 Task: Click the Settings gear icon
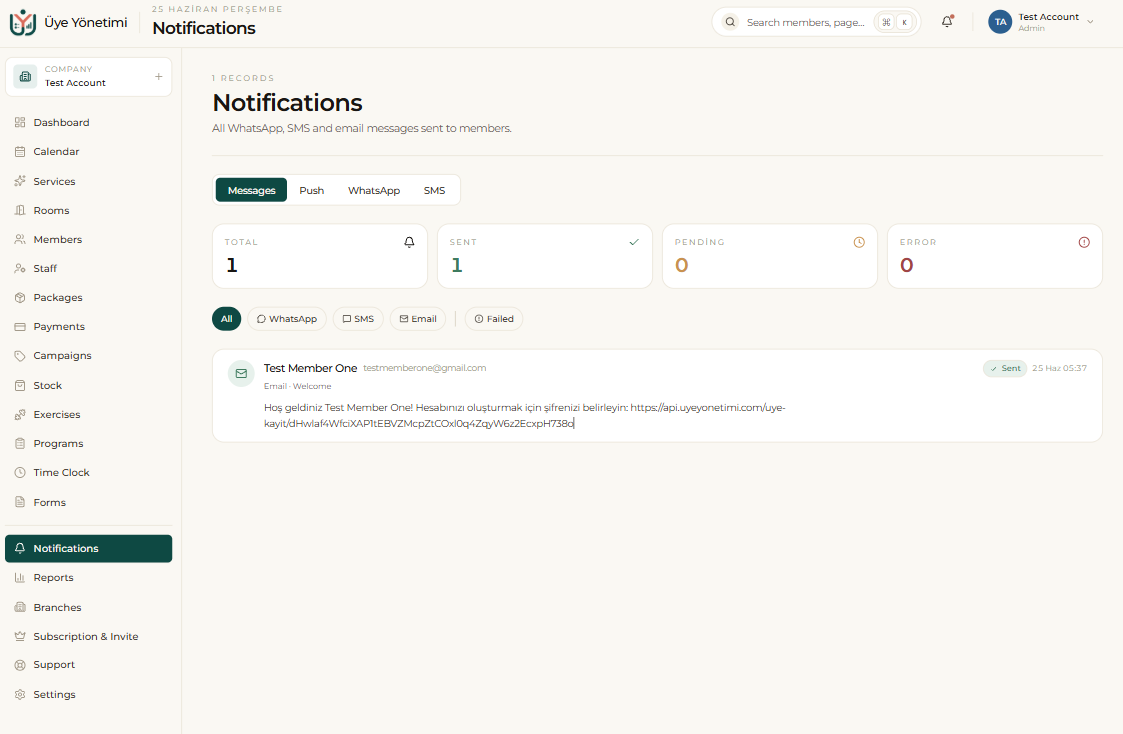point(20,695)
